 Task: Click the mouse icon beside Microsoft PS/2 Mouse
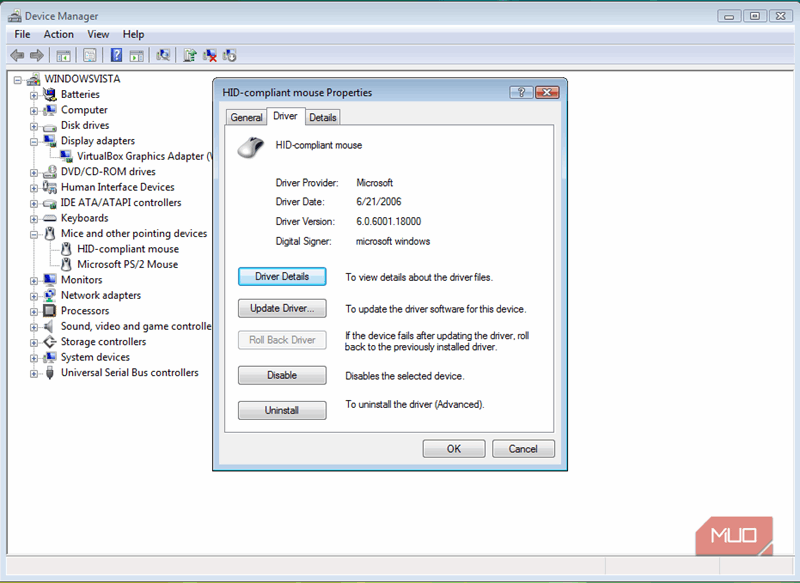click(x=67, y=265)
